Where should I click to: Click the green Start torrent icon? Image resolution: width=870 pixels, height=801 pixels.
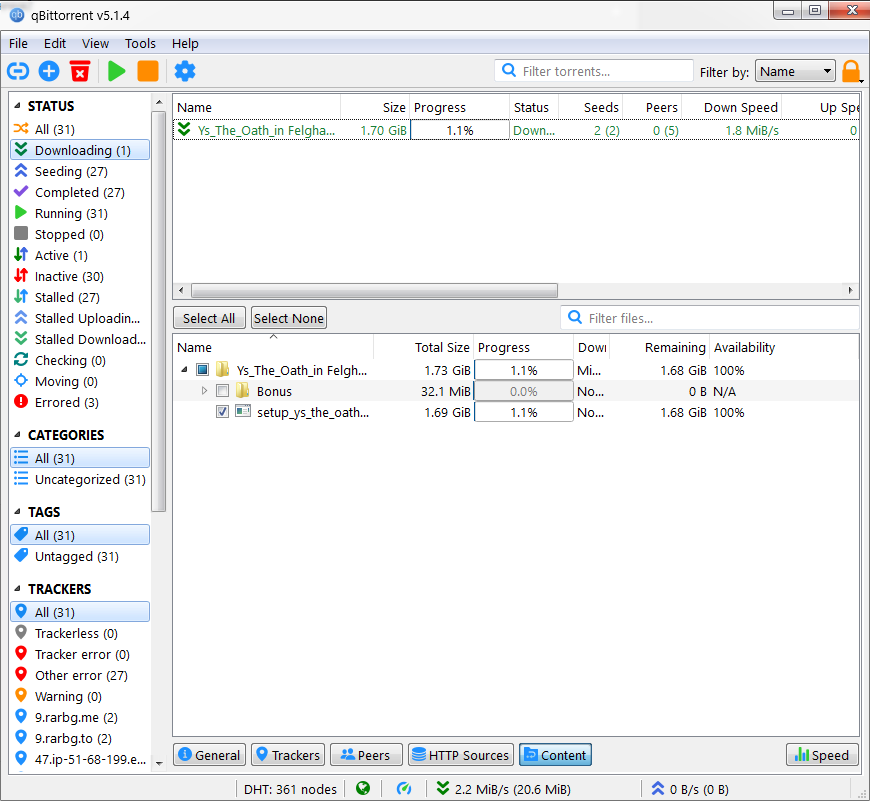click(117, 71)
